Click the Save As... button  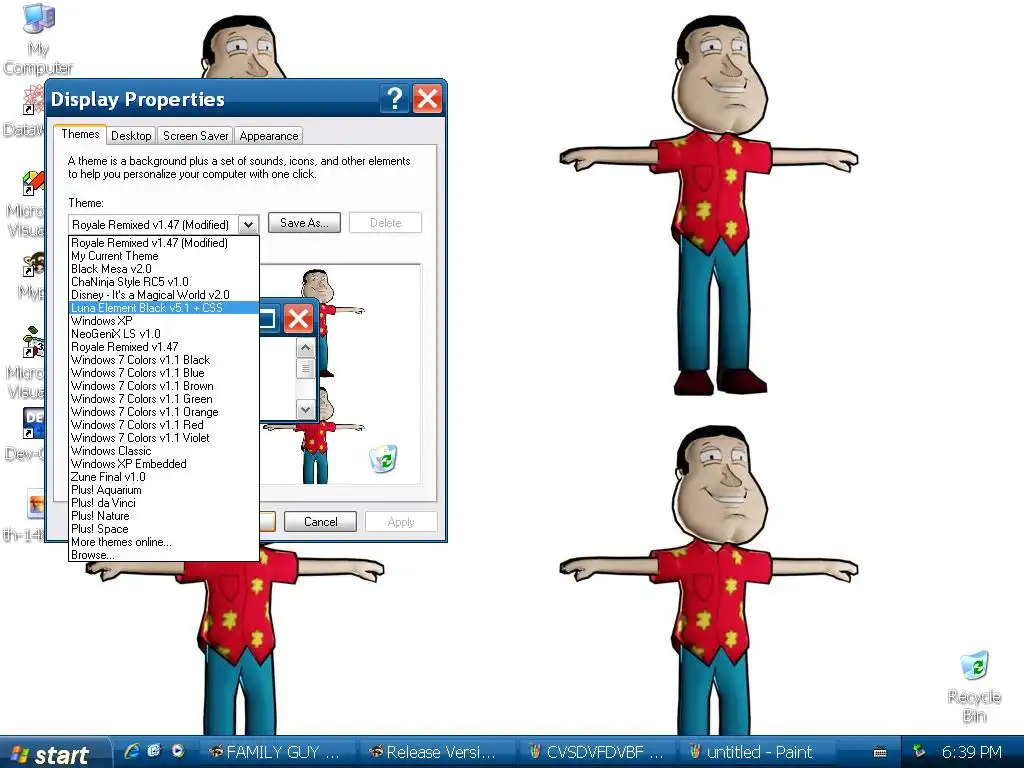(x=304, y=223)
